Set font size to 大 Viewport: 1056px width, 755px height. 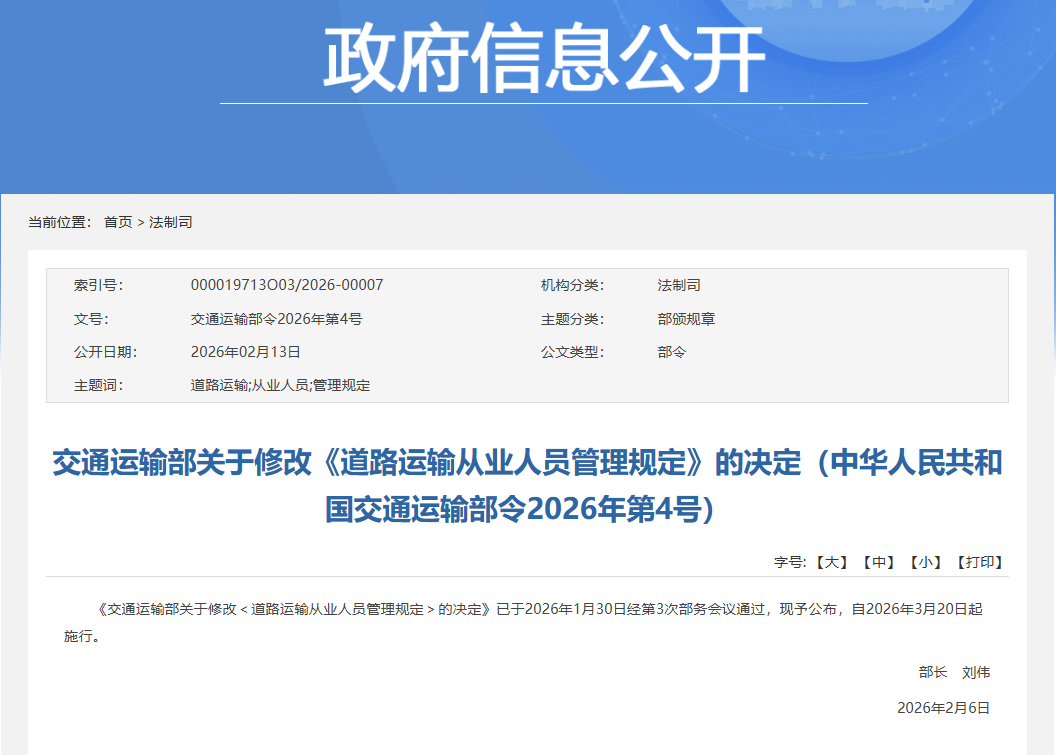pos(832,562)
